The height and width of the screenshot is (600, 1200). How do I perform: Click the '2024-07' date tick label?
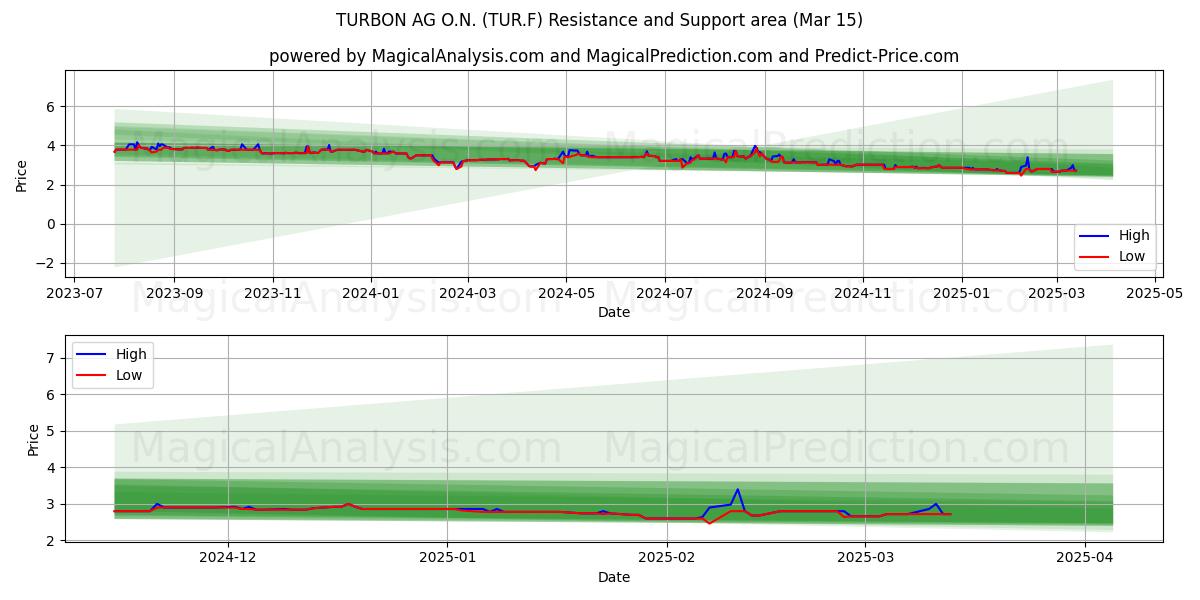[665, 294]
